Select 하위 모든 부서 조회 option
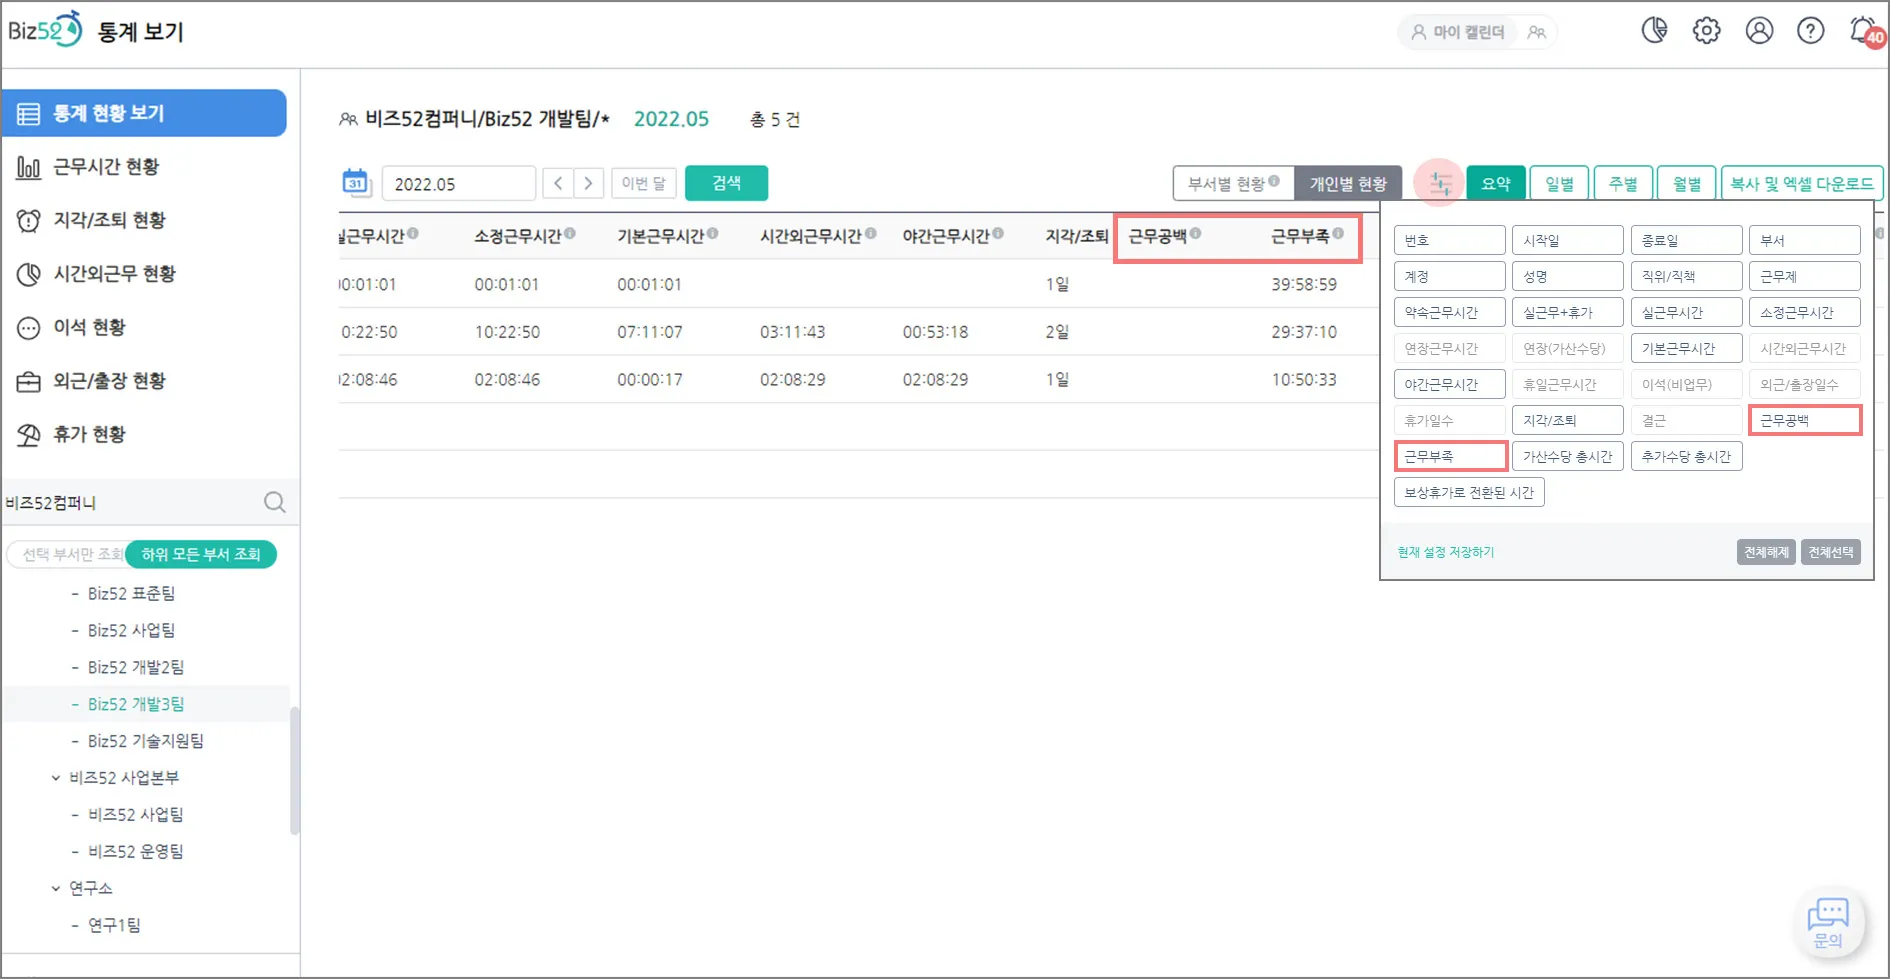The width and height of the screenshot is (1890, 979). (201, 554)
